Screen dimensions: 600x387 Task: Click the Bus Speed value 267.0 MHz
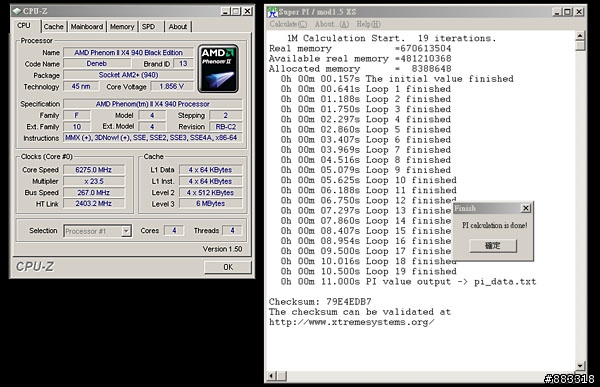point(94,192)
